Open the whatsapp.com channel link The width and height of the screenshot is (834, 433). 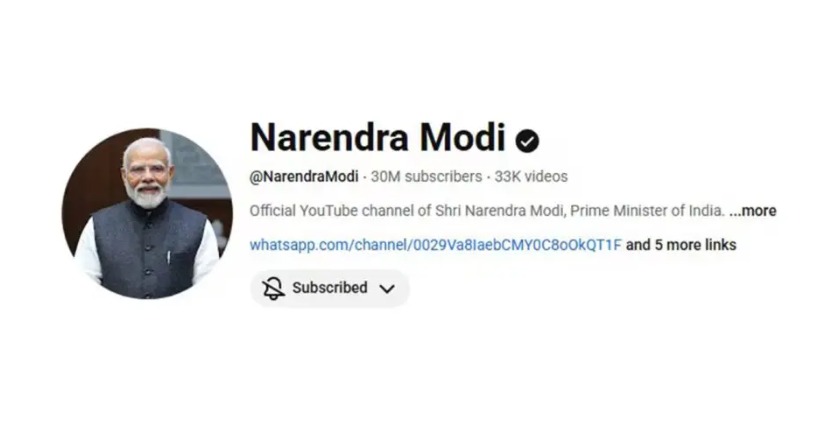(436, 245)
